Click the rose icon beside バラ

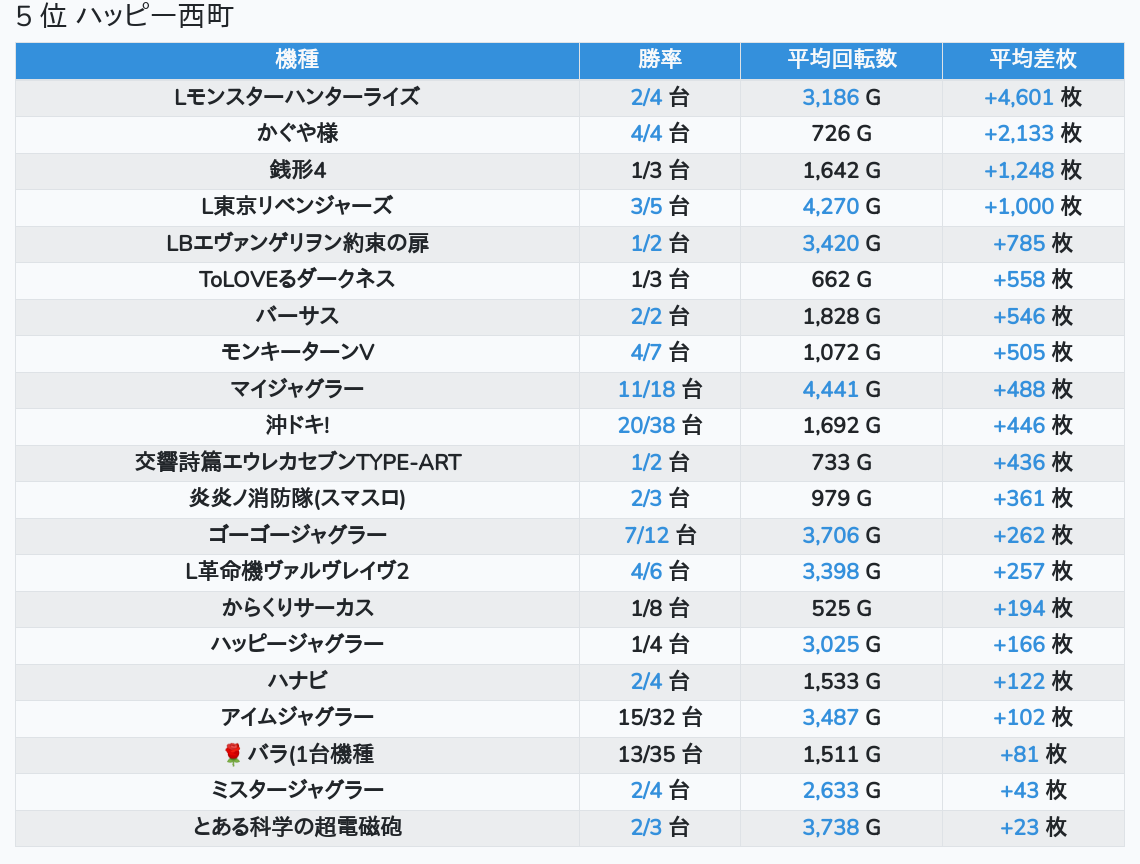click(x=233, y=754)
